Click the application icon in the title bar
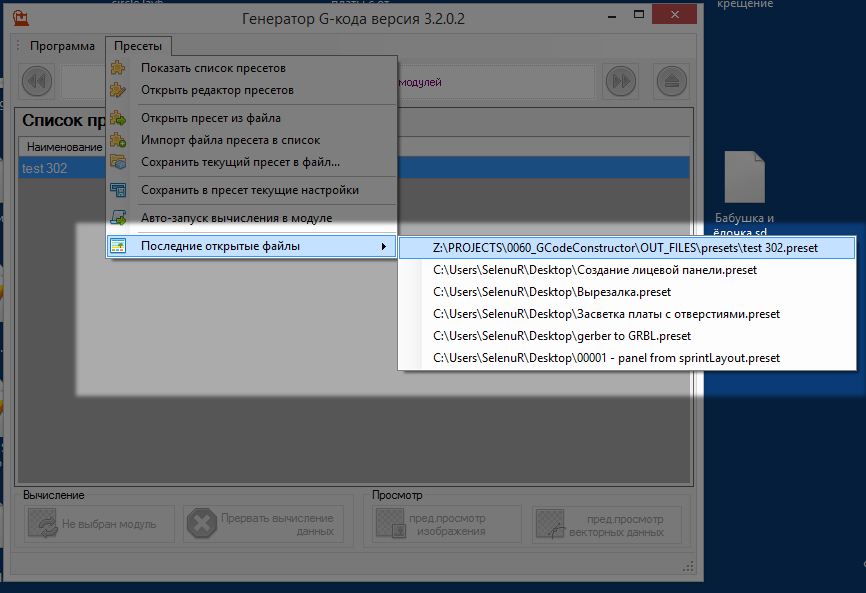Screen dimensions: 866x593 click(21, 18)
